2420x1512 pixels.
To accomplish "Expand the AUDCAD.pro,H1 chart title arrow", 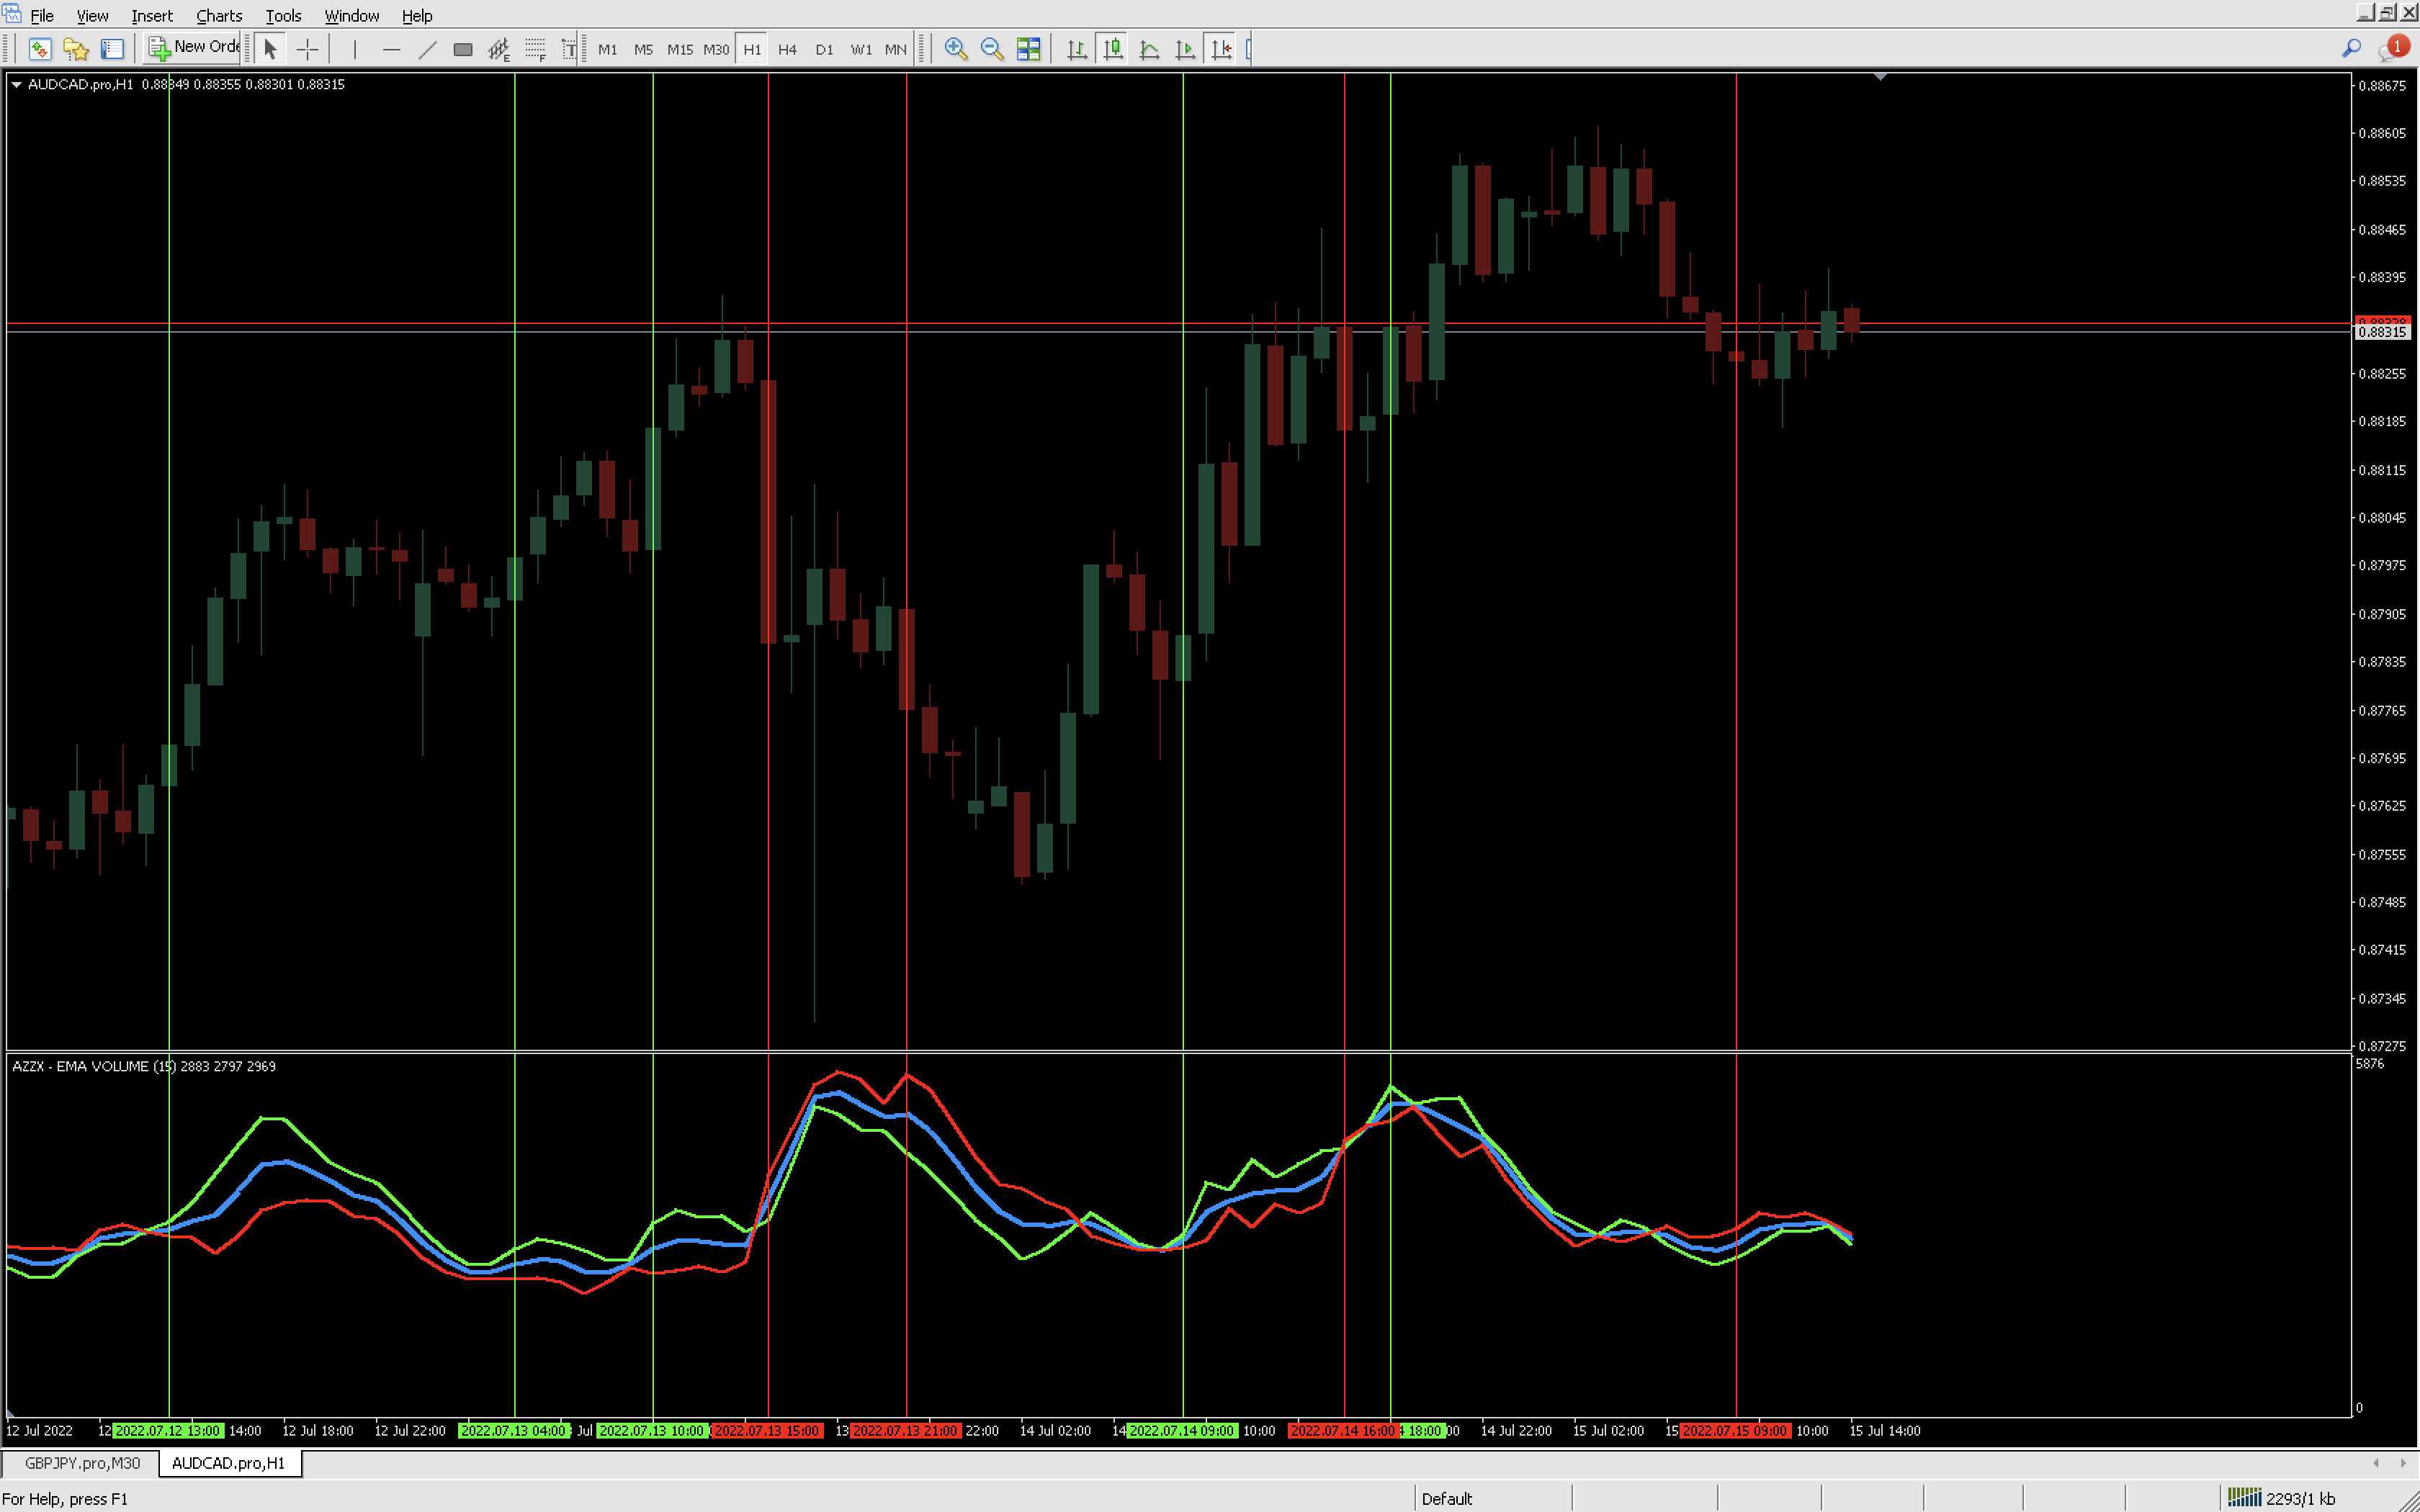I will pos(16,85).
